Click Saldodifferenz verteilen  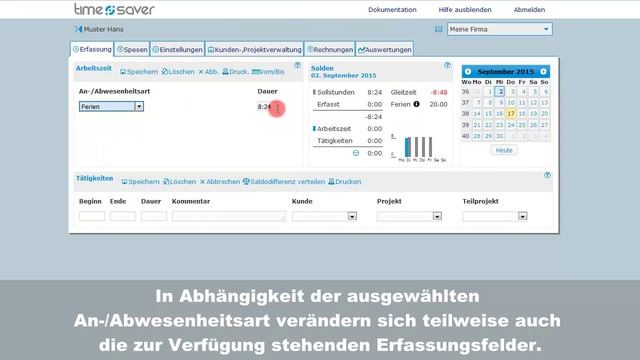(x=284, y=182)
